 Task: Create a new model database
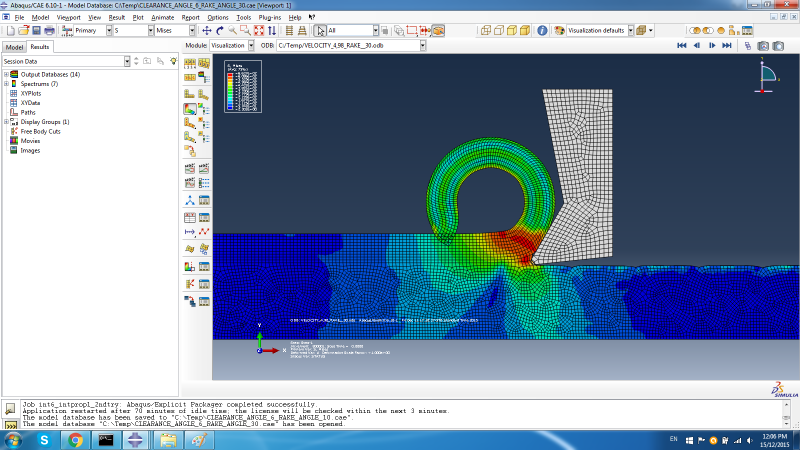click(x=11, y=31)
